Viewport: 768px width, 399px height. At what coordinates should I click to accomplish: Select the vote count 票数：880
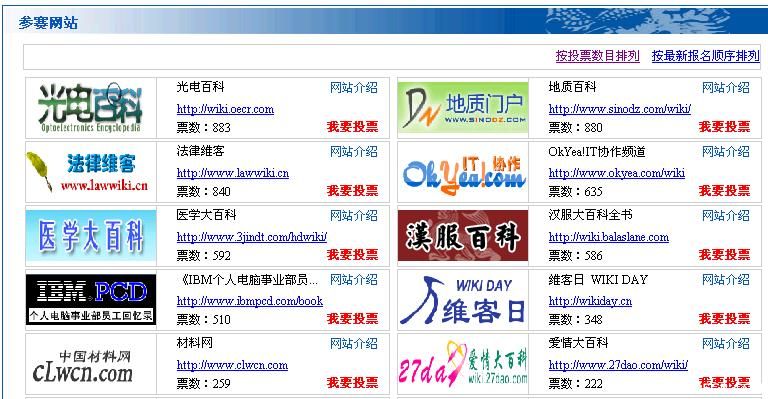click(x=576, y=128)
